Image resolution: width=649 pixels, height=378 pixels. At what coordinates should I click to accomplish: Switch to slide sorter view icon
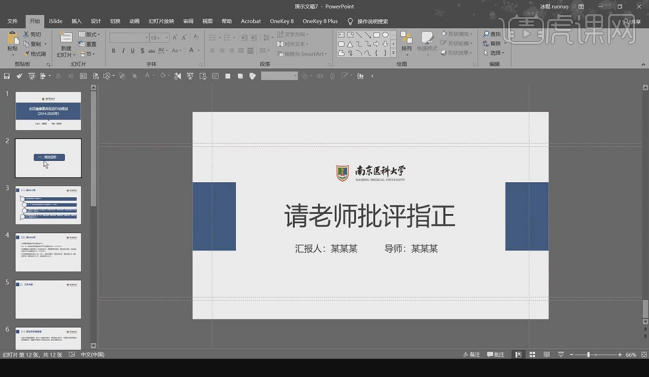(x=532, y=355)
